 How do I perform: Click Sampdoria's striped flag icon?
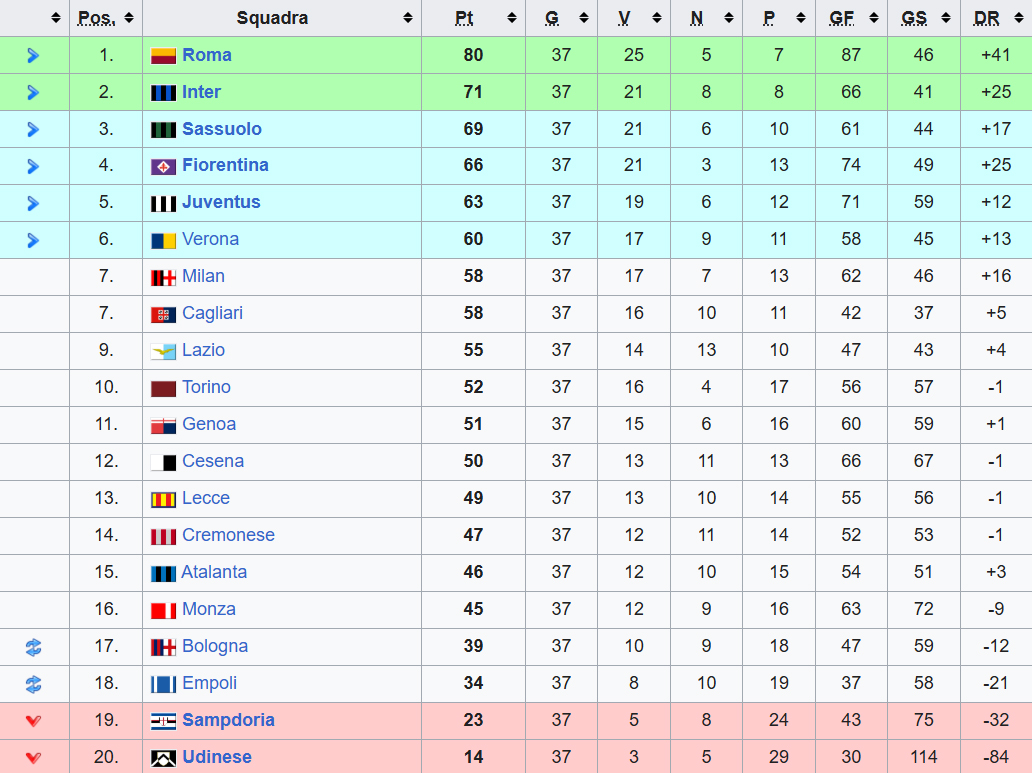click(x=163, y=722)
